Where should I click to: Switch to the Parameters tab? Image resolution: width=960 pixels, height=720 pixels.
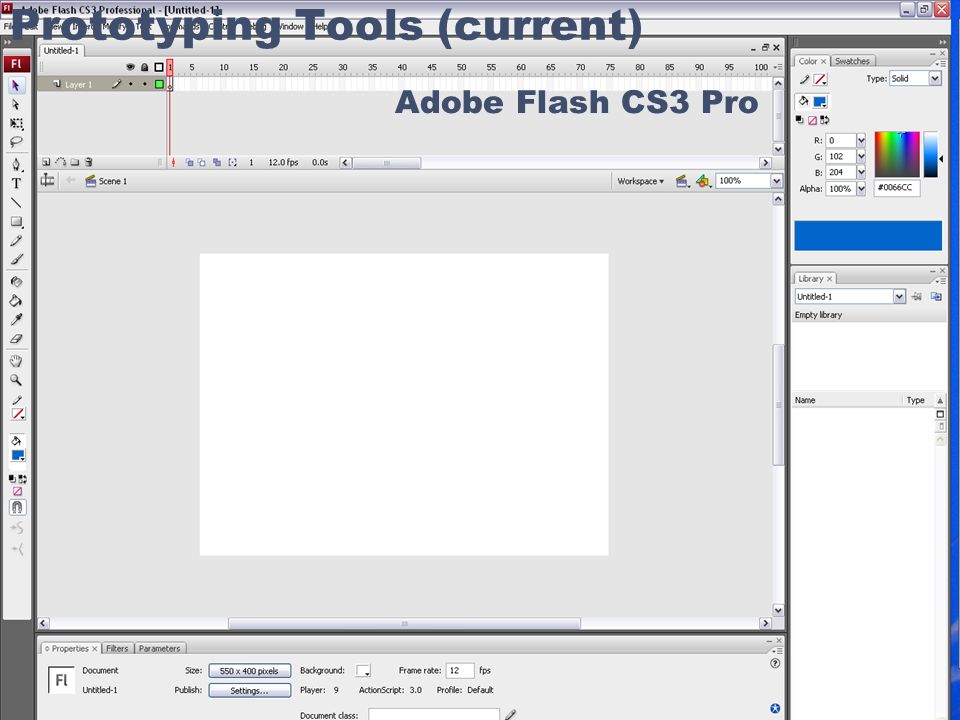(x=159, y=648)
